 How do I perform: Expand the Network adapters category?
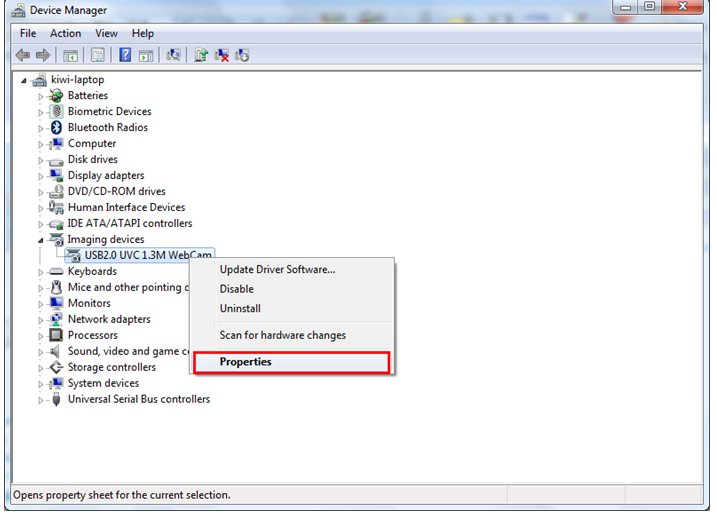pyautogui.click(x=41, y=320)
